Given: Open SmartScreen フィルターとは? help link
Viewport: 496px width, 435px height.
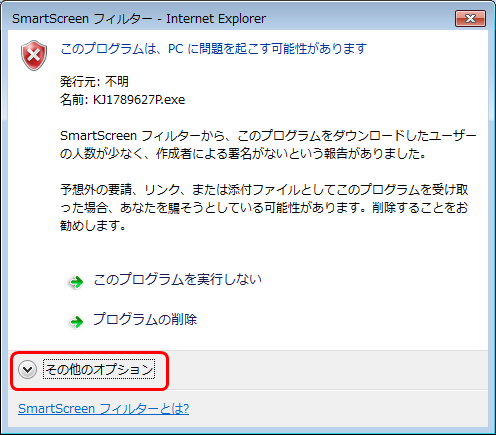Looking at the screenshot, I should 104,408.
